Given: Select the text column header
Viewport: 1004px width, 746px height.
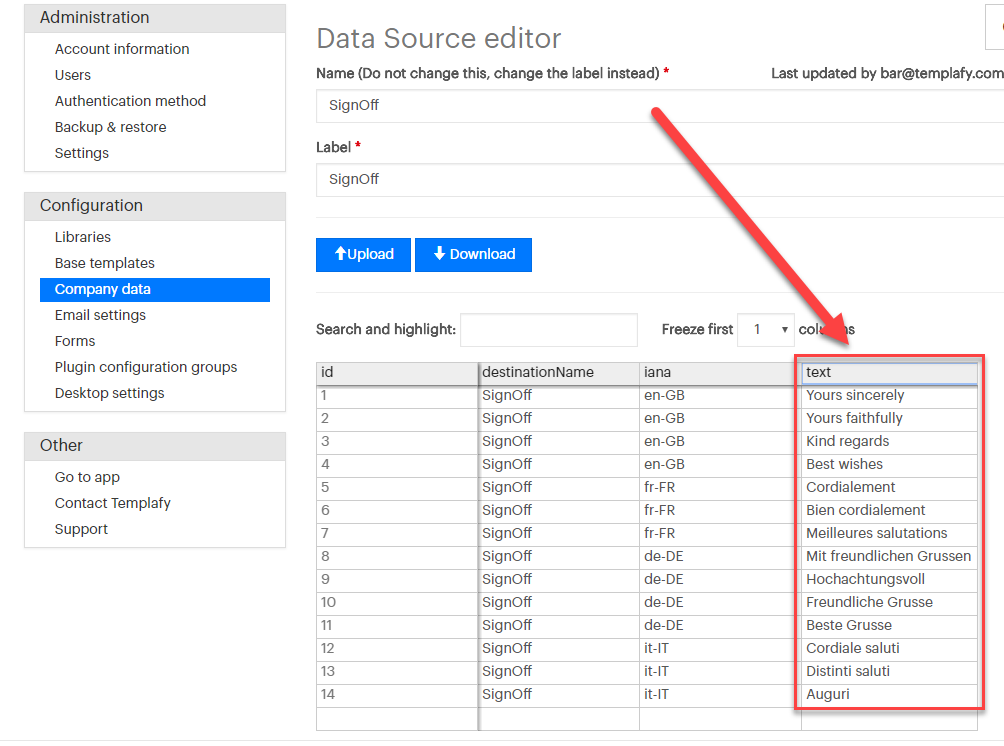Looking at the screenshot, I should (x=889, y=373).
